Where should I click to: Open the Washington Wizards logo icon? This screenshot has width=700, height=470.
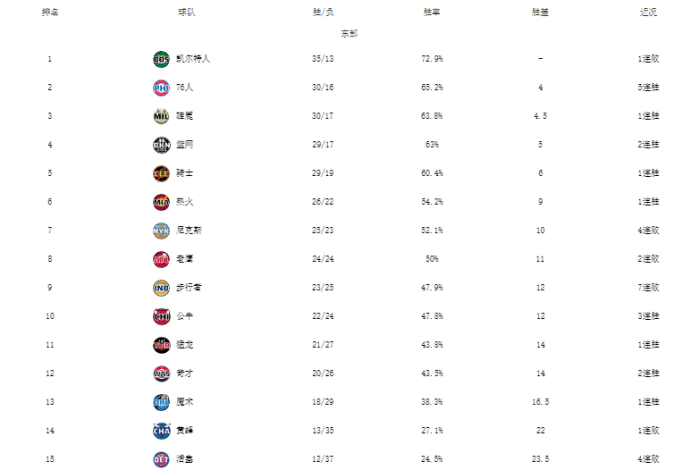click(162, 373)
